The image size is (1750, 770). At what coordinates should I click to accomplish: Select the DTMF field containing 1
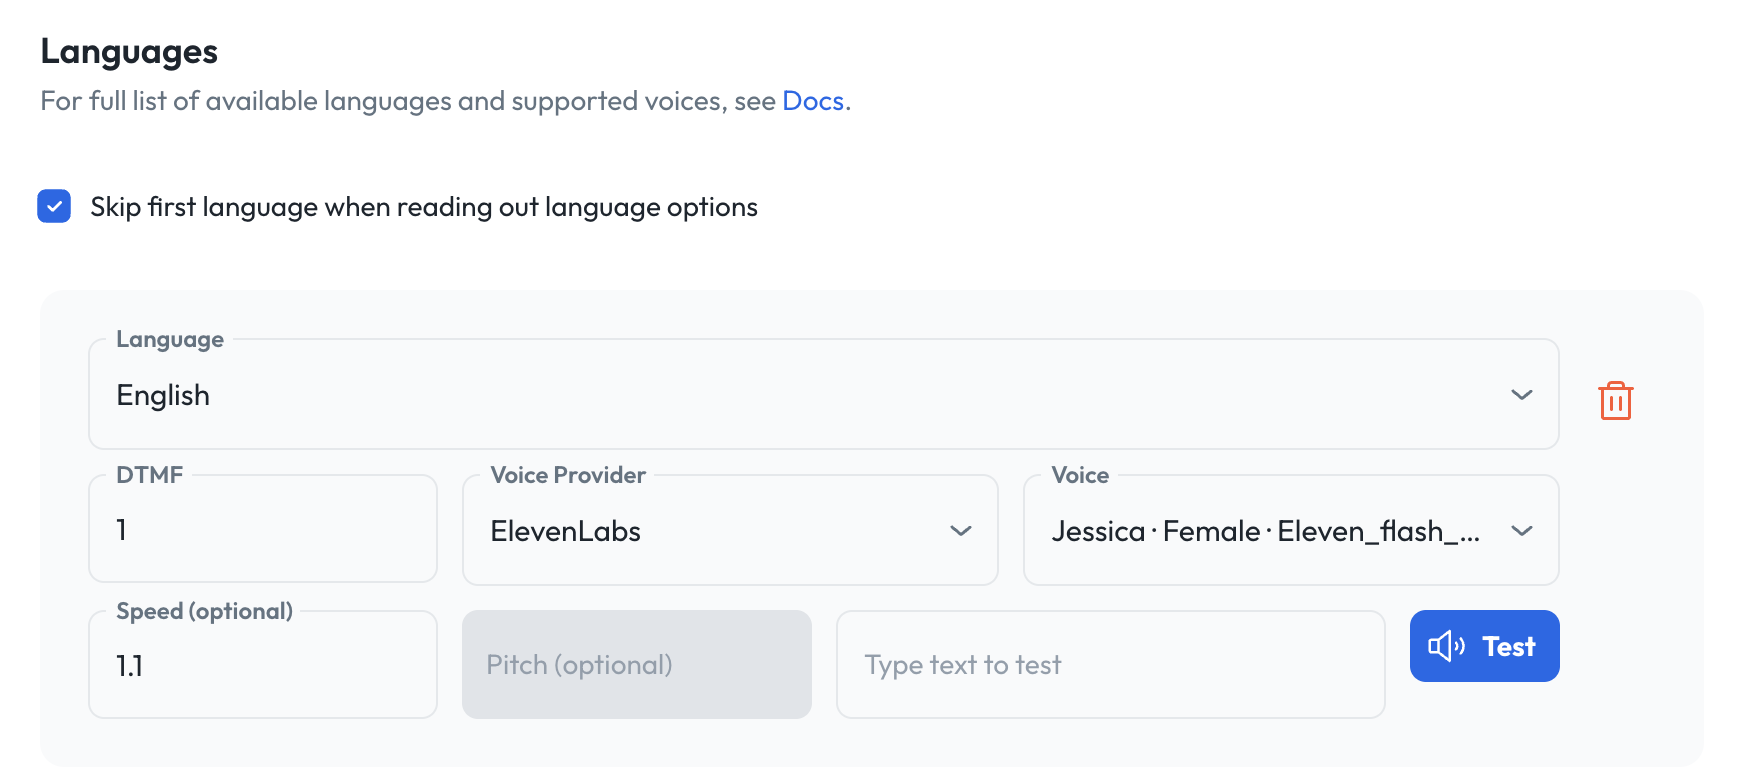click(262, 529)
